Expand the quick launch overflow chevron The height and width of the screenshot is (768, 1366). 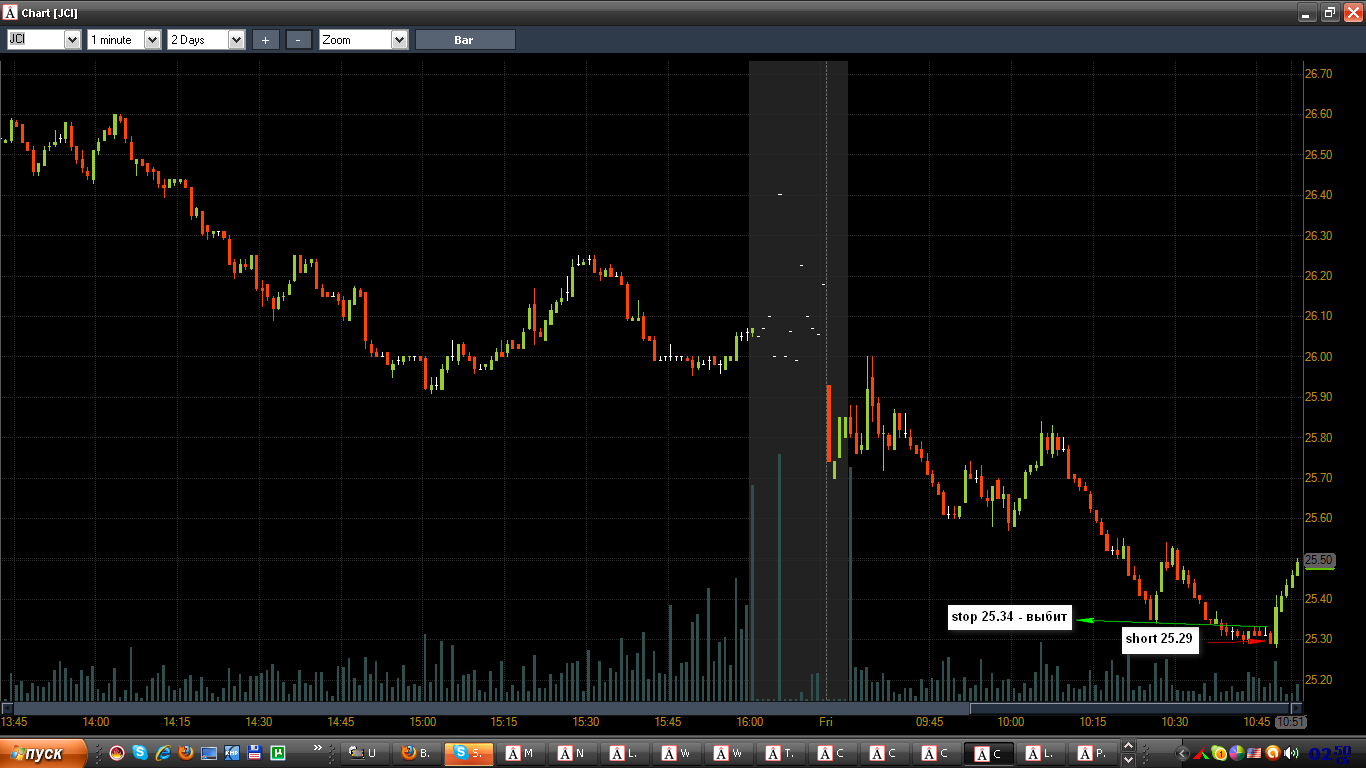pos(318,748)
